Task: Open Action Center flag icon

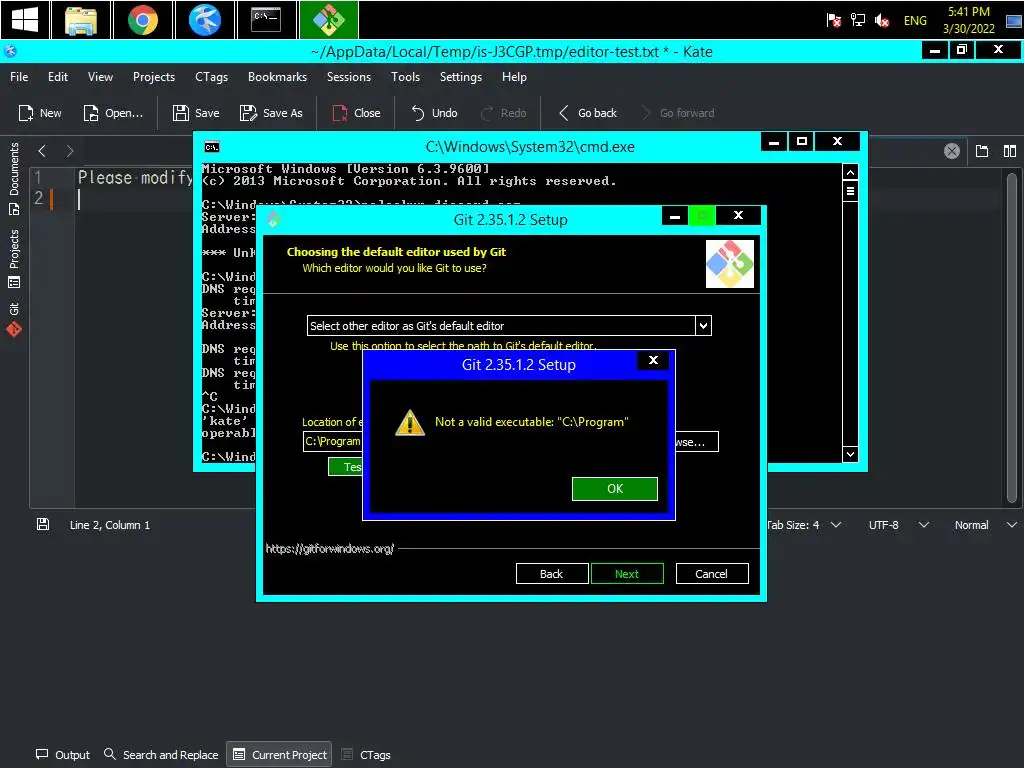Action: point(833,20)
